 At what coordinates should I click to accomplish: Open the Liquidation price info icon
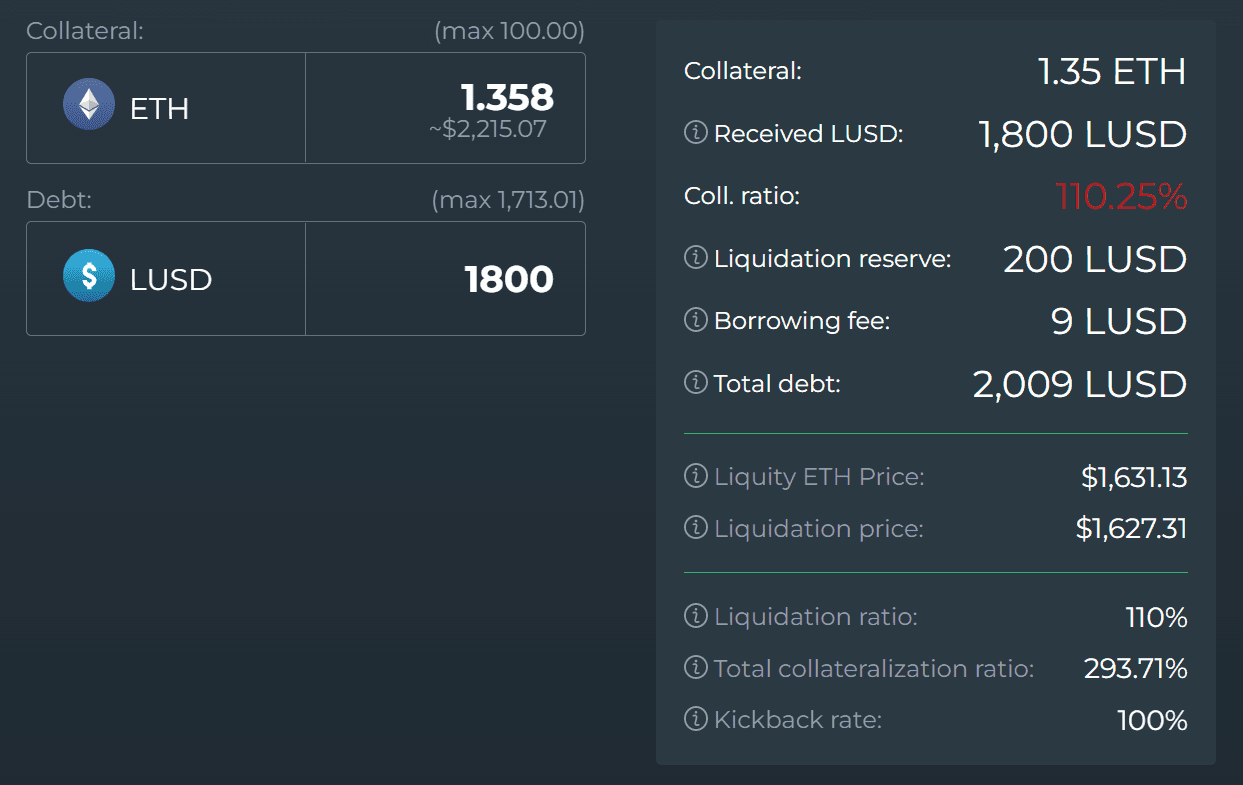pos(695,528)
